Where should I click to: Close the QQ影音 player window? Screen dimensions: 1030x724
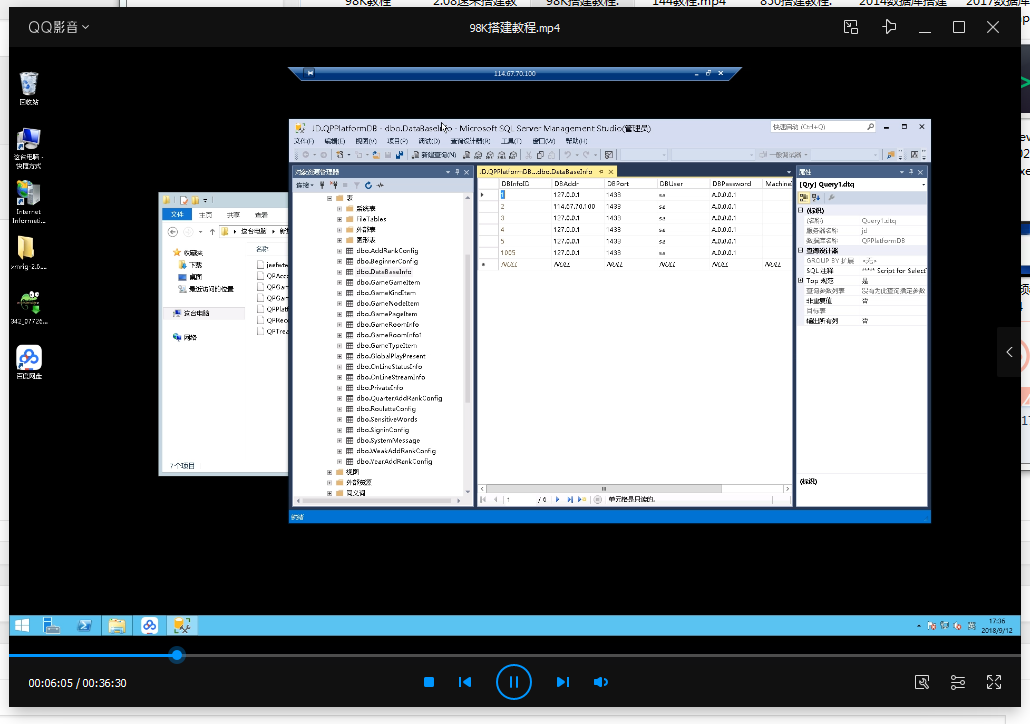(993, 27)
